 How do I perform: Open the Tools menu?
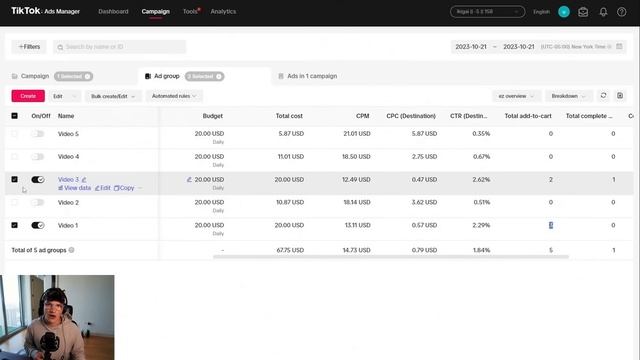tap(190, 11)
